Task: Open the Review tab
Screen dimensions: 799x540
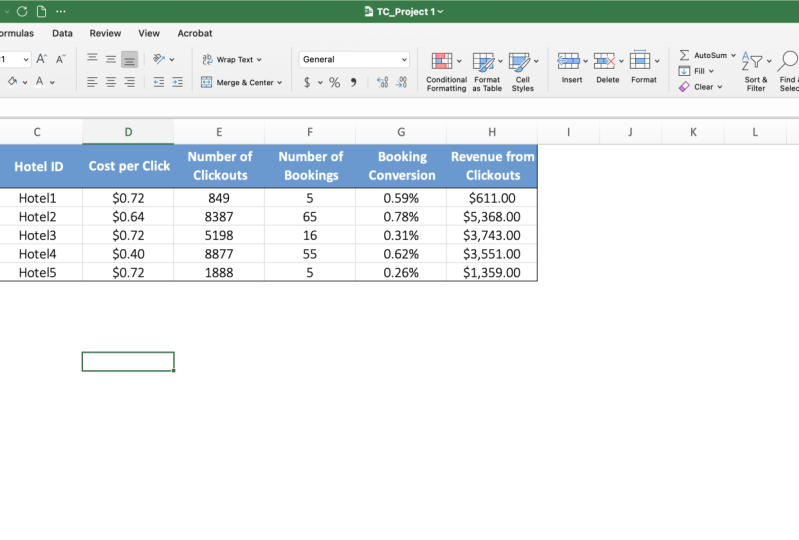Action: point(105,33)
